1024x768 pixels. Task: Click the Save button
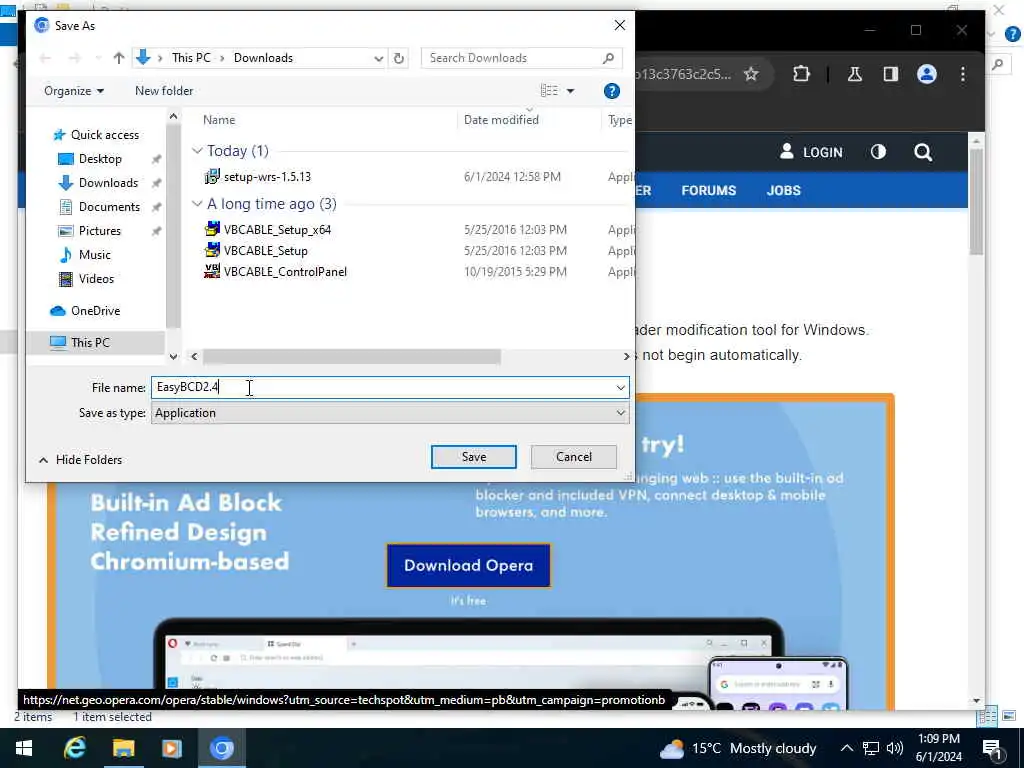point(473,457)
